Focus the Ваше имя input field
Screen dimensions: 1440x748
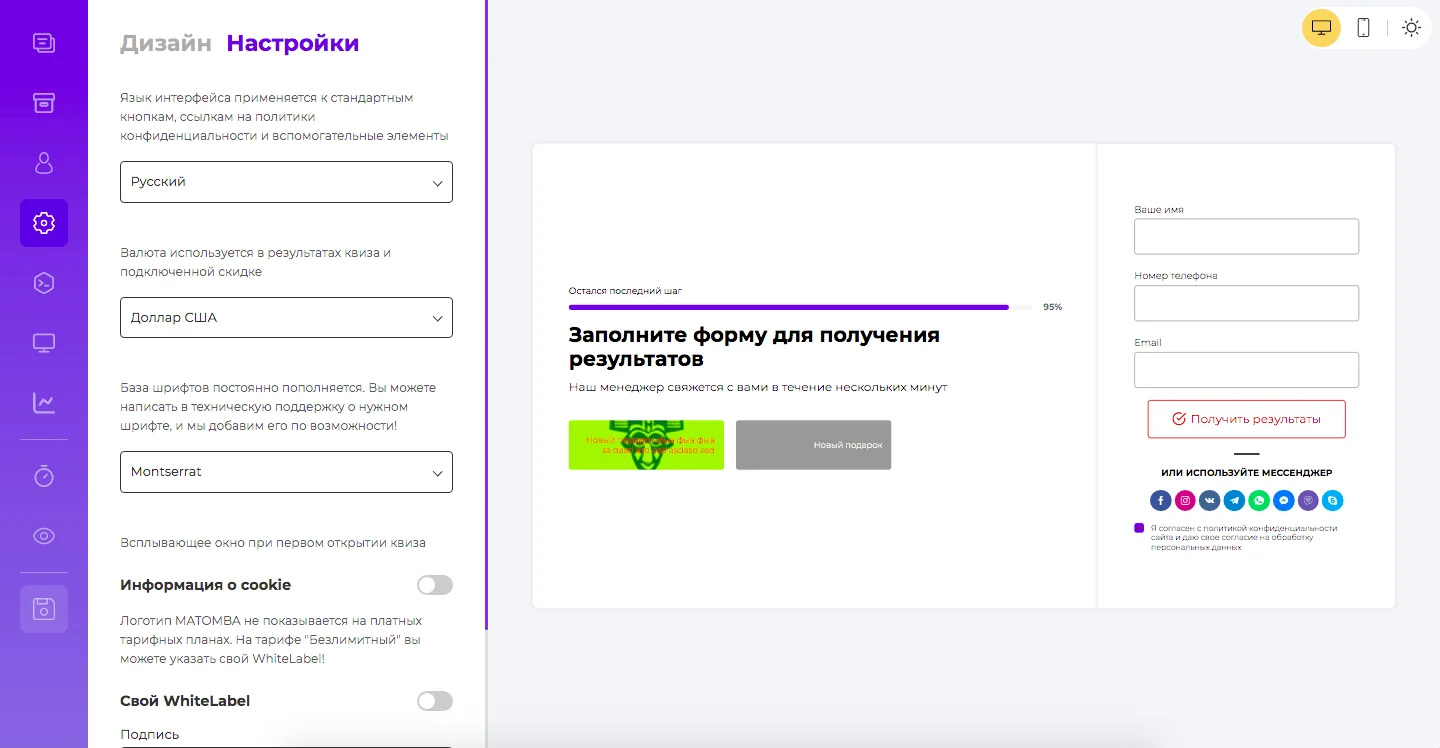click(1246, 237)
